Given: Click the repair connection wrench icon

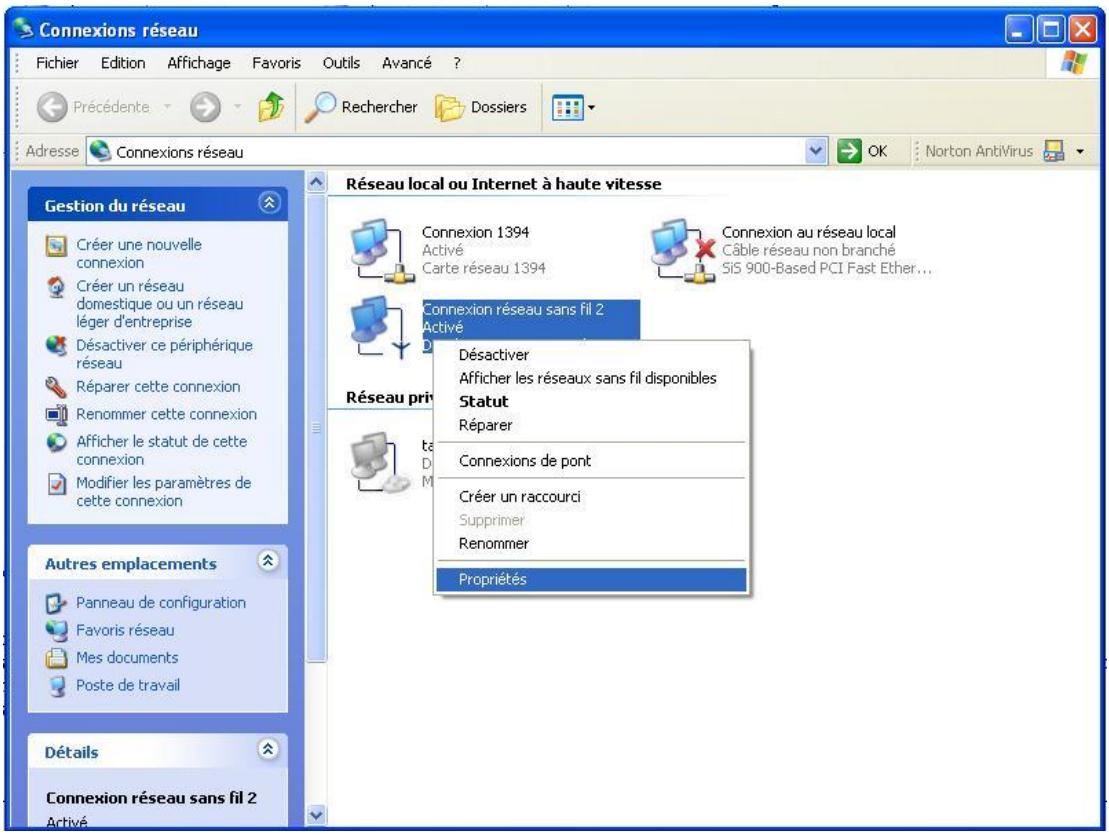Looking at the screenshot, I should 56,387.
